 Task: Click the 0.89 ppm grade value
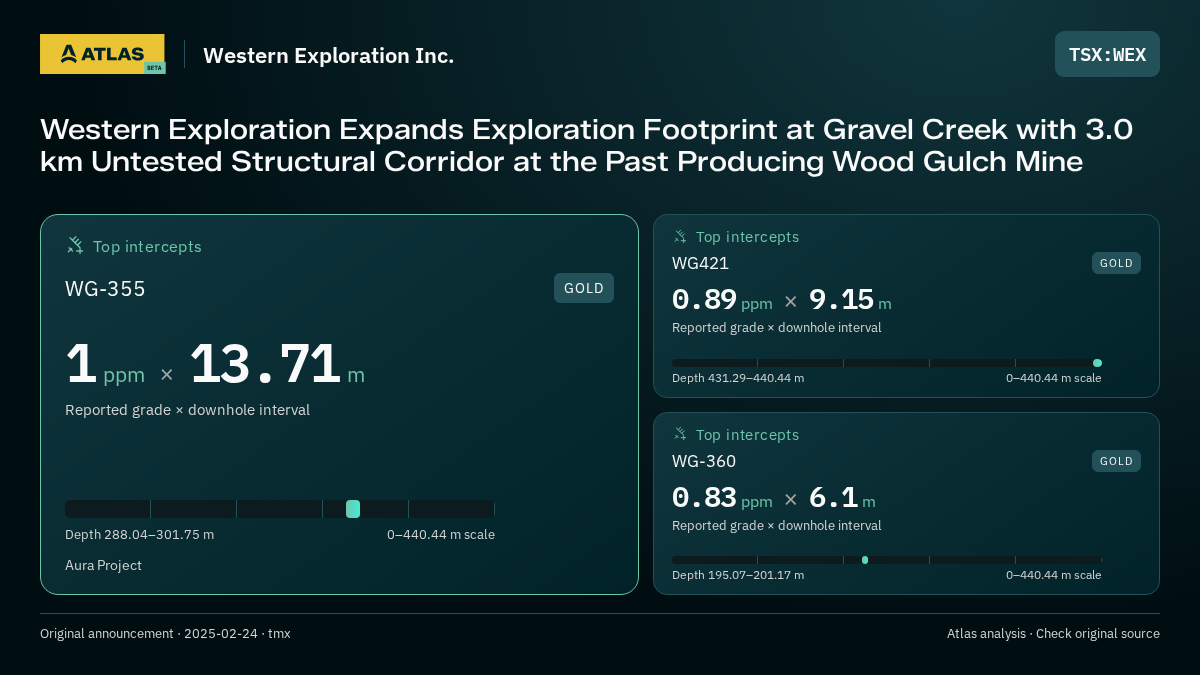click(x=722, y=300)
